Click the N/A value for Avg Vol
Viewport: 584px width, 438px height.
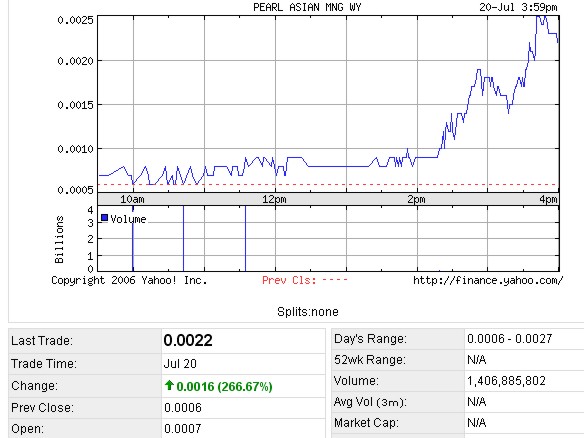(477, 402)
